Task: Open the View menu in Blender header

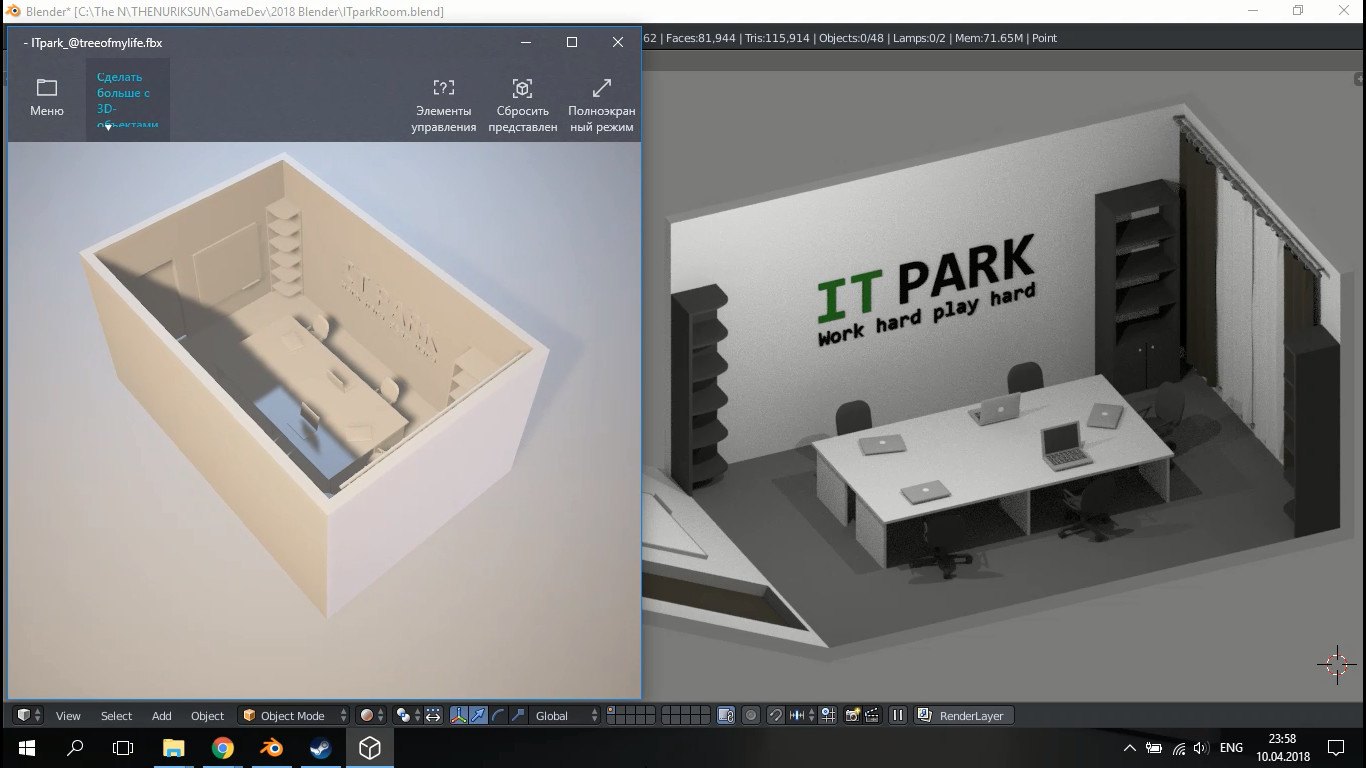Action: [x=68, y=716]
